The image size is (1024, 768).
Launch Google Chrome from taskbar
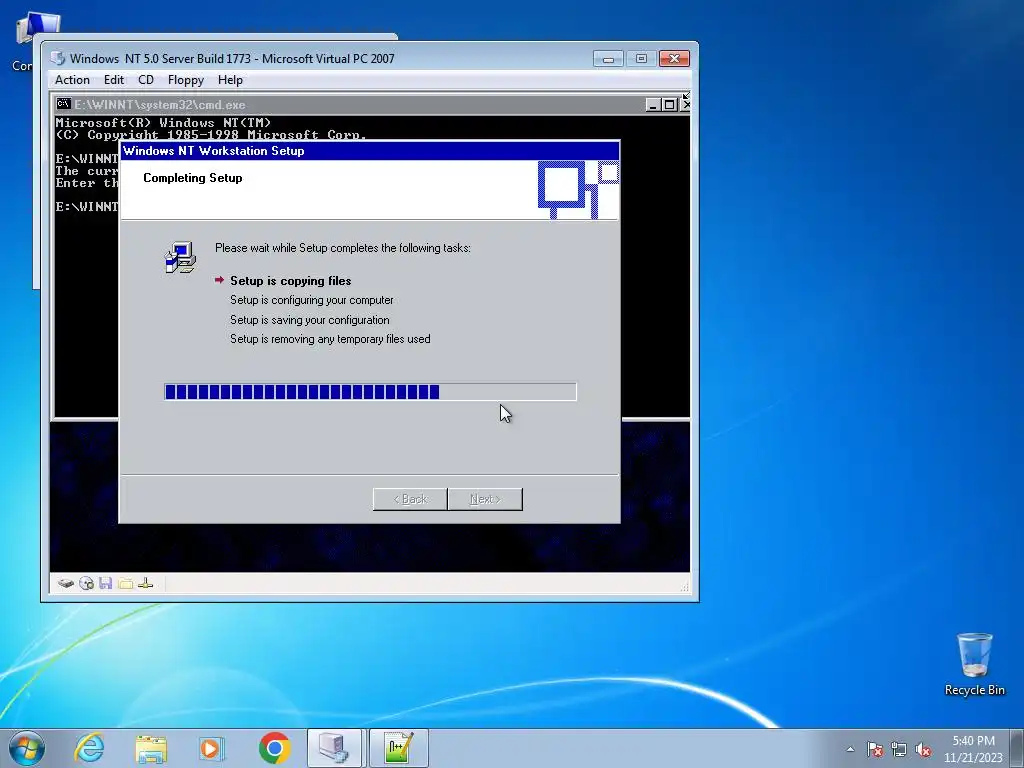pos(274,748)
